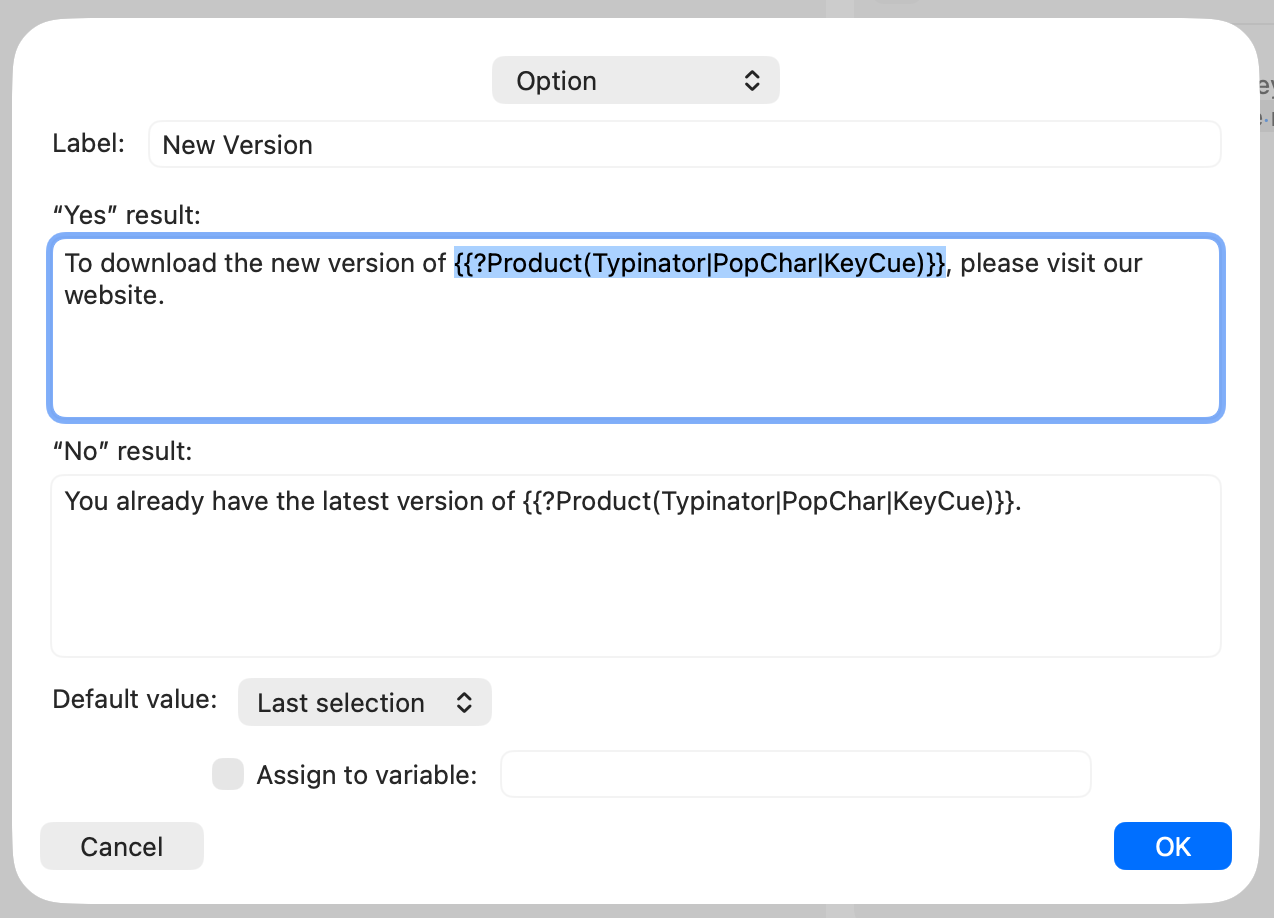Screen dimensions: 1274x918
Task: Confirm the dialog with OK
Action: coord(1172,846)
